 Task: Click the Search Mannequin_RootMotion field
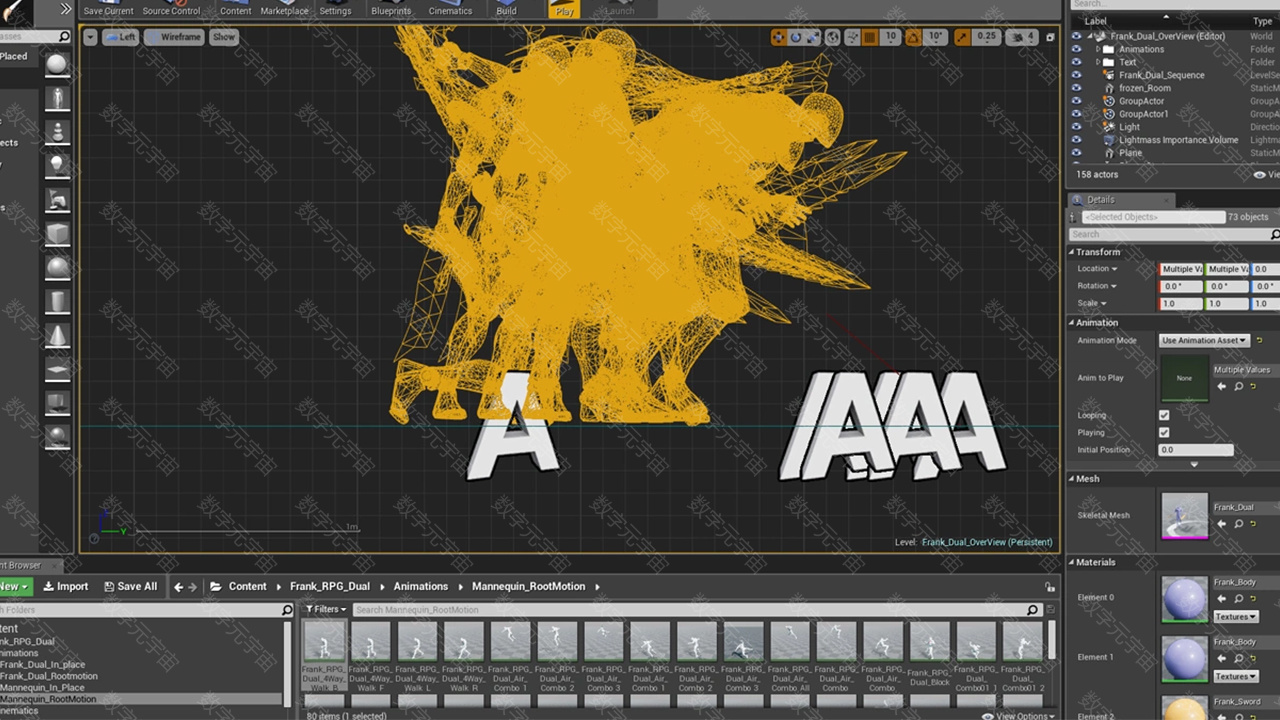coord(690,610)
